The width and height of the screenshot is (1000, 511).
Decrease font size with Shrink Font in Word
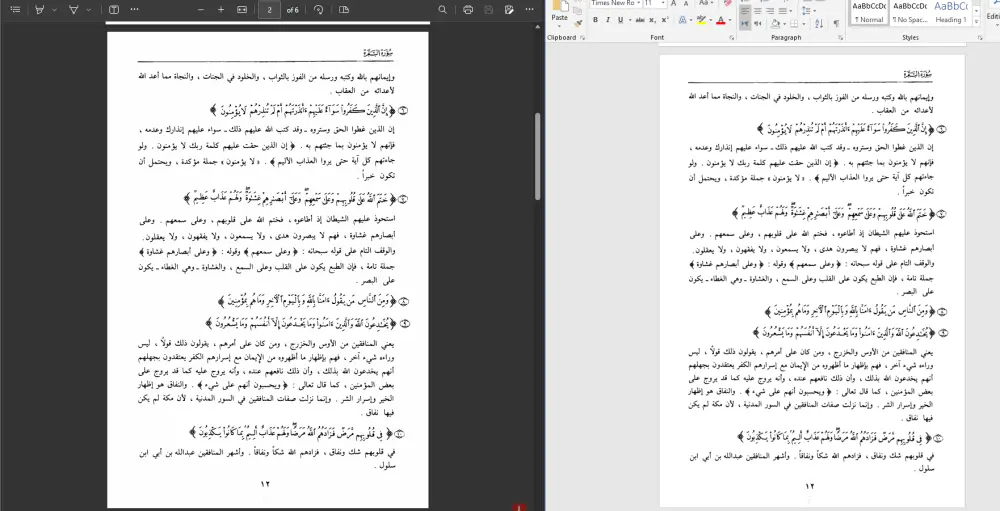[x=686, y=3]
